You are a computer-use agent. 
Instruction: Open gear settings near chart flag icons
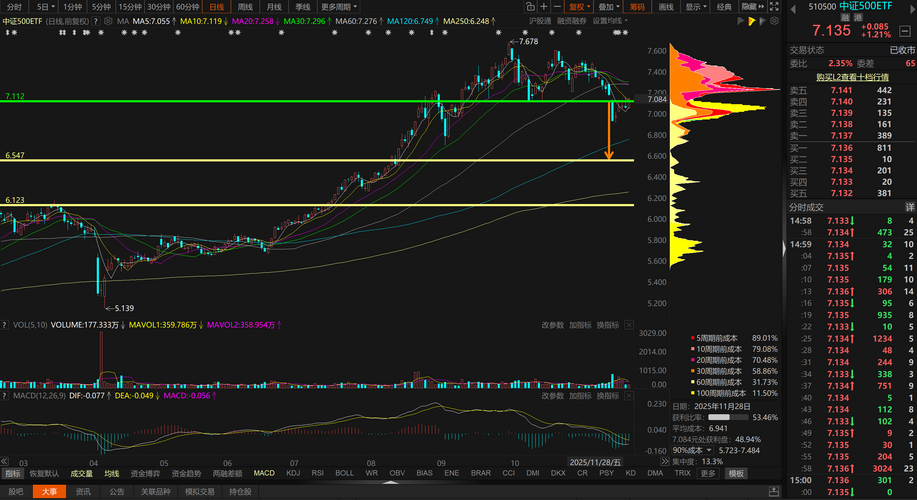(774, 21)
